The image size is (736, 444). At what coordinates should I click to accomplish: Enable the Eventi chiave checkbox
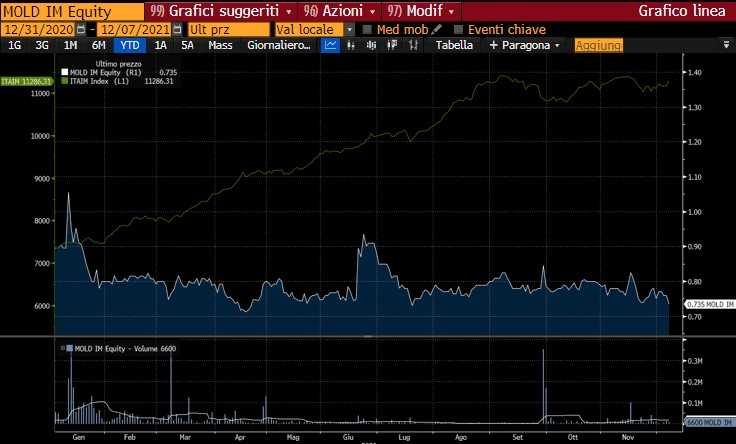coord(459,30)
